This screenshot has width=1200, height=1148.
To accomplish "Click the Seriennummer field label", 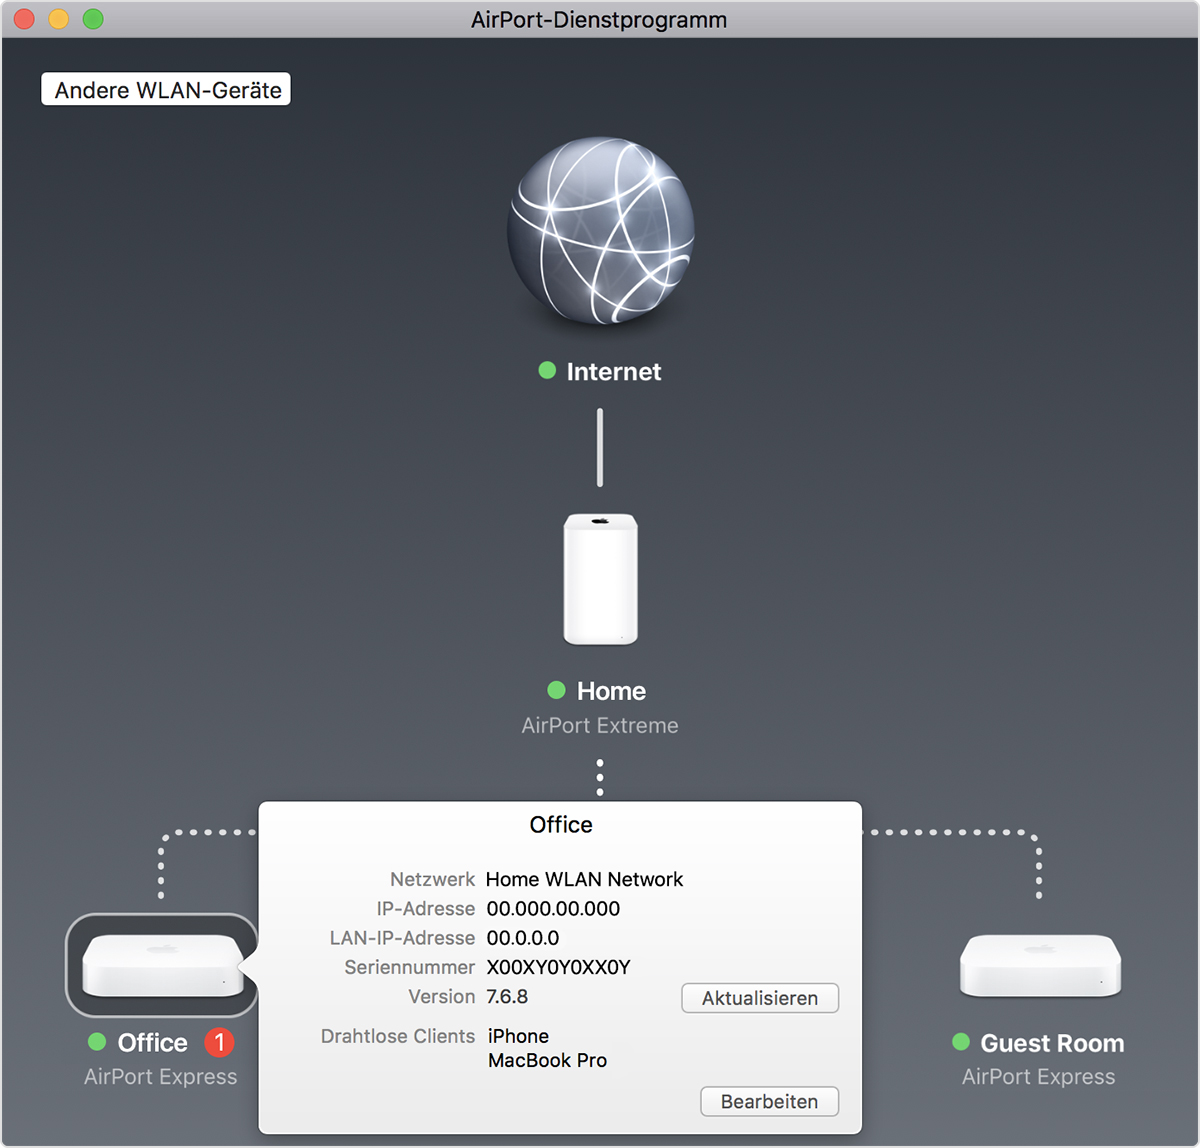I will click(x=410, y=967).
